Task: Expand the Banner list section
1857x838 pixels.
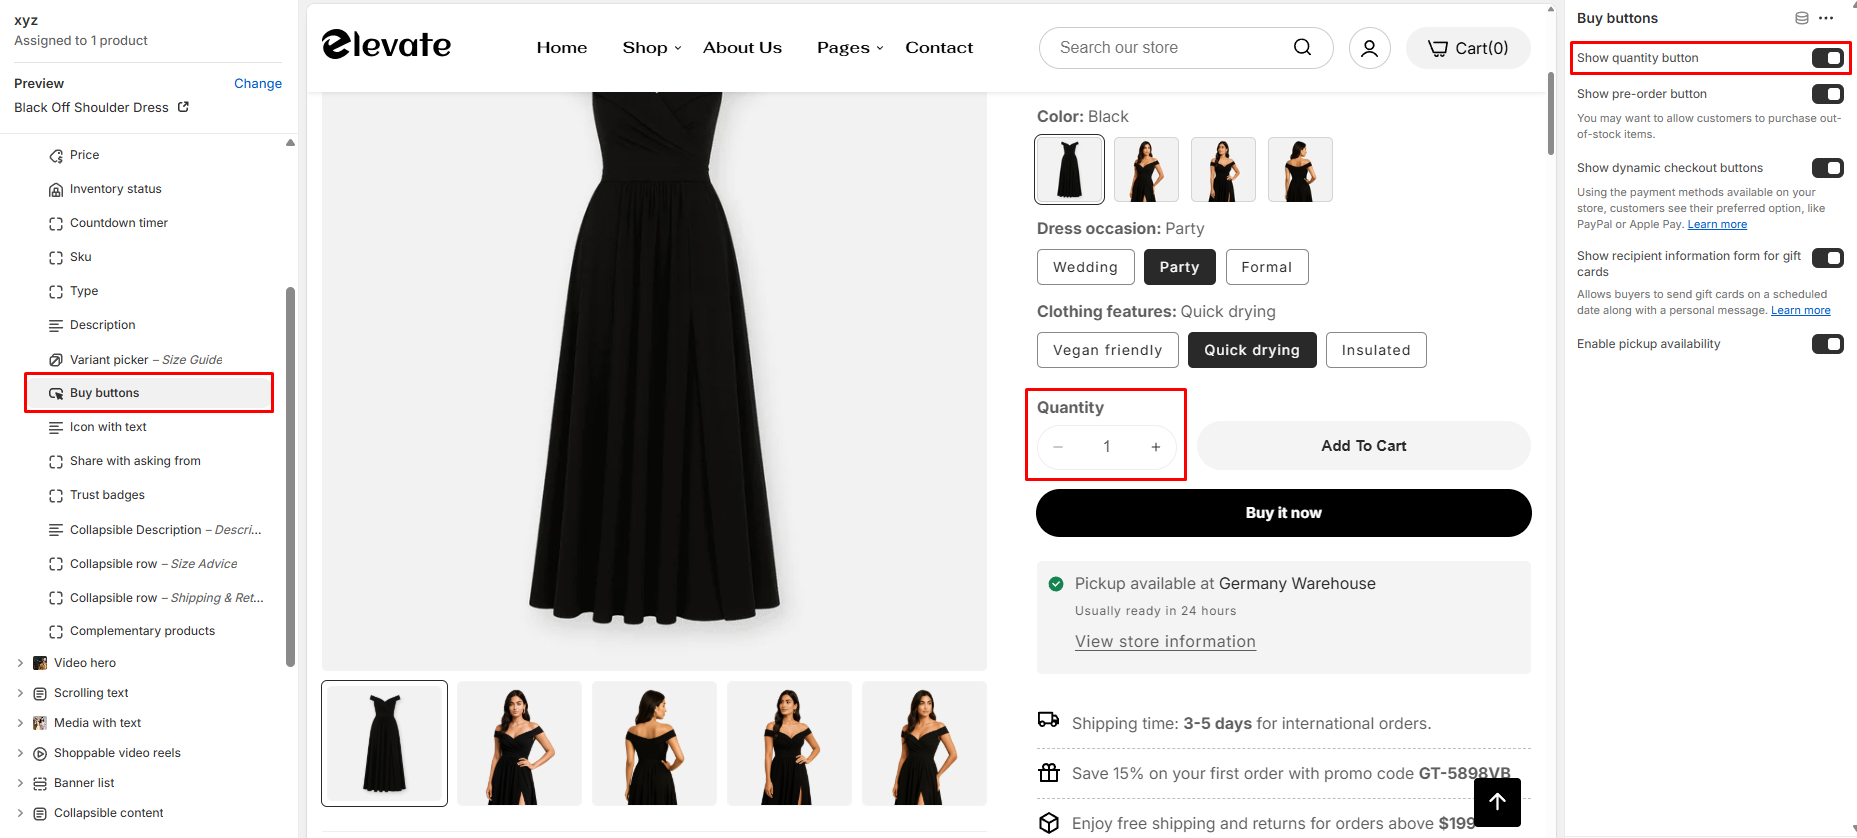Action: pyautogui.click(x=20, y=783)
